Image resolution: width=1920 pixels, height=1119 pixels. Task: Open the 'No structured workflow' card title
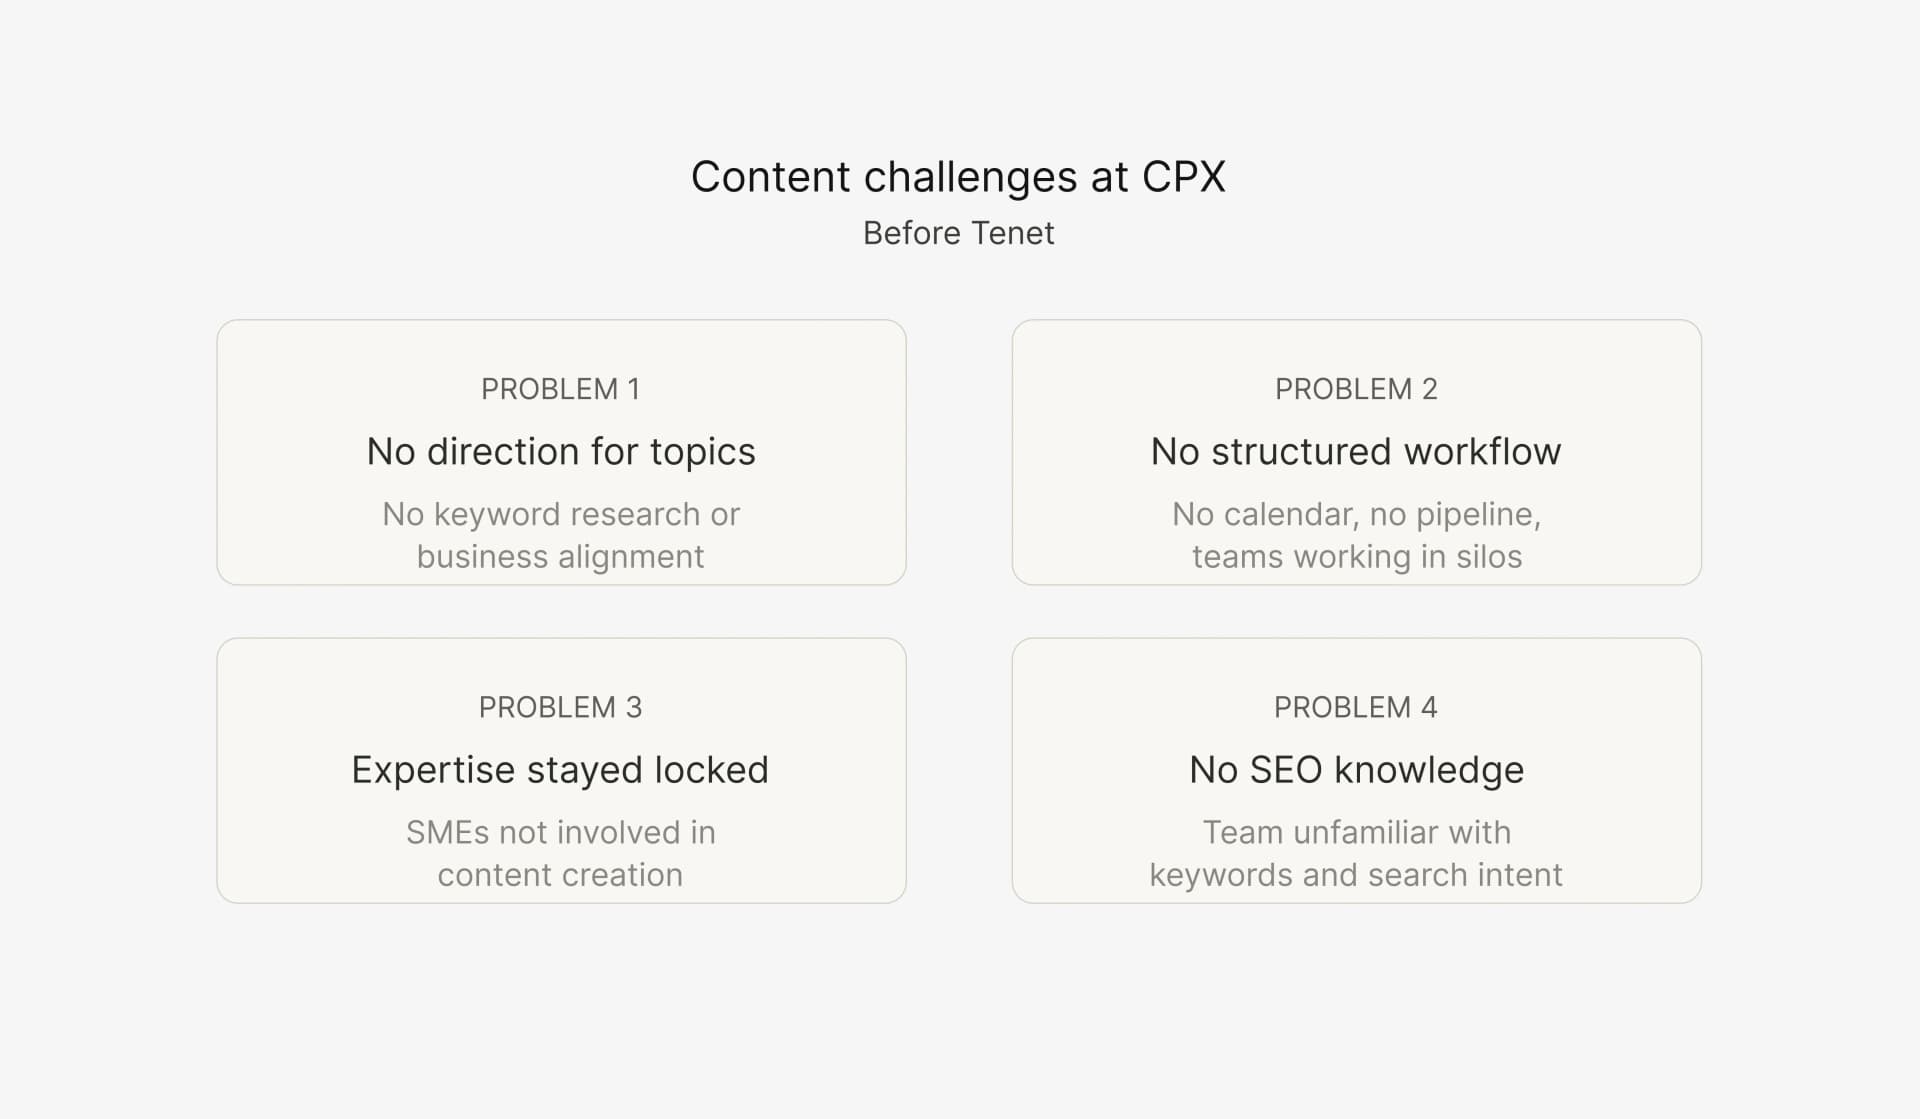click(x=1356, y=452)
